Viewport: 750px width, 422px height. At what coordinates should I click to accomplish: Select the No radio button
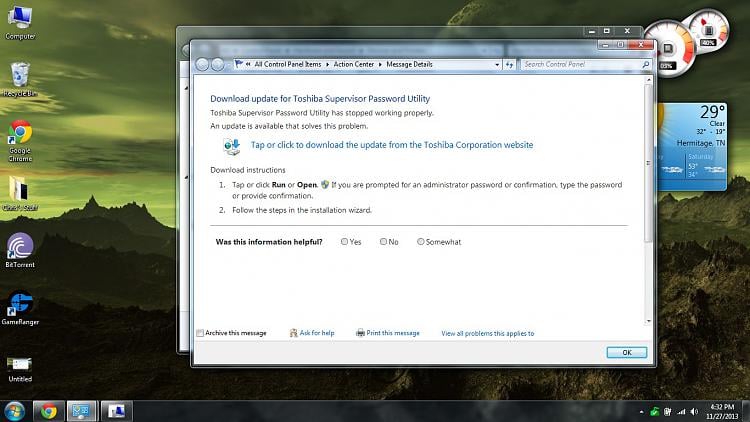tap(383, 242)
